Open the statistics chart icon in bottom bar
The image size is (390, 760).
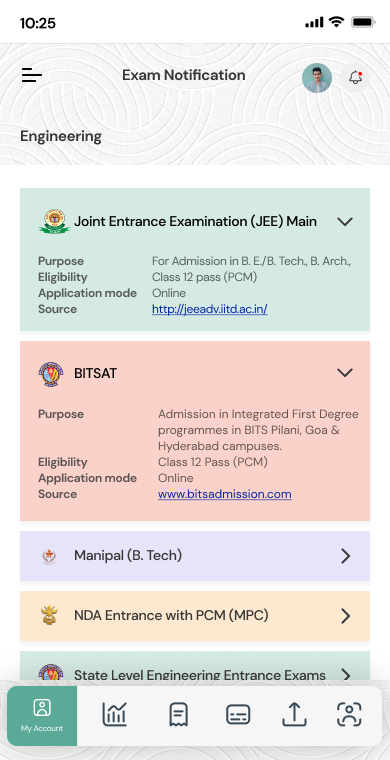click(114, 714)
